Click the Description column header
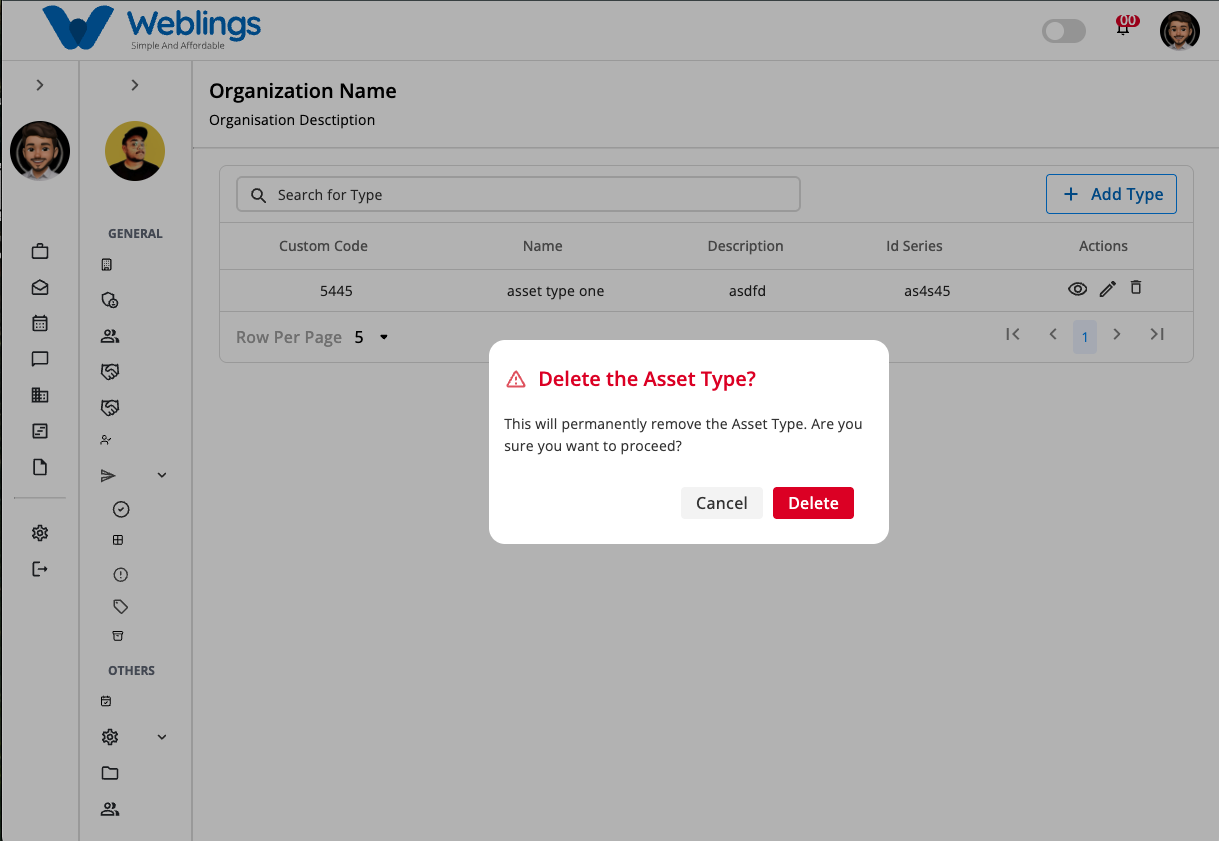Screen dimensions: 1219x841 (745, 246)
